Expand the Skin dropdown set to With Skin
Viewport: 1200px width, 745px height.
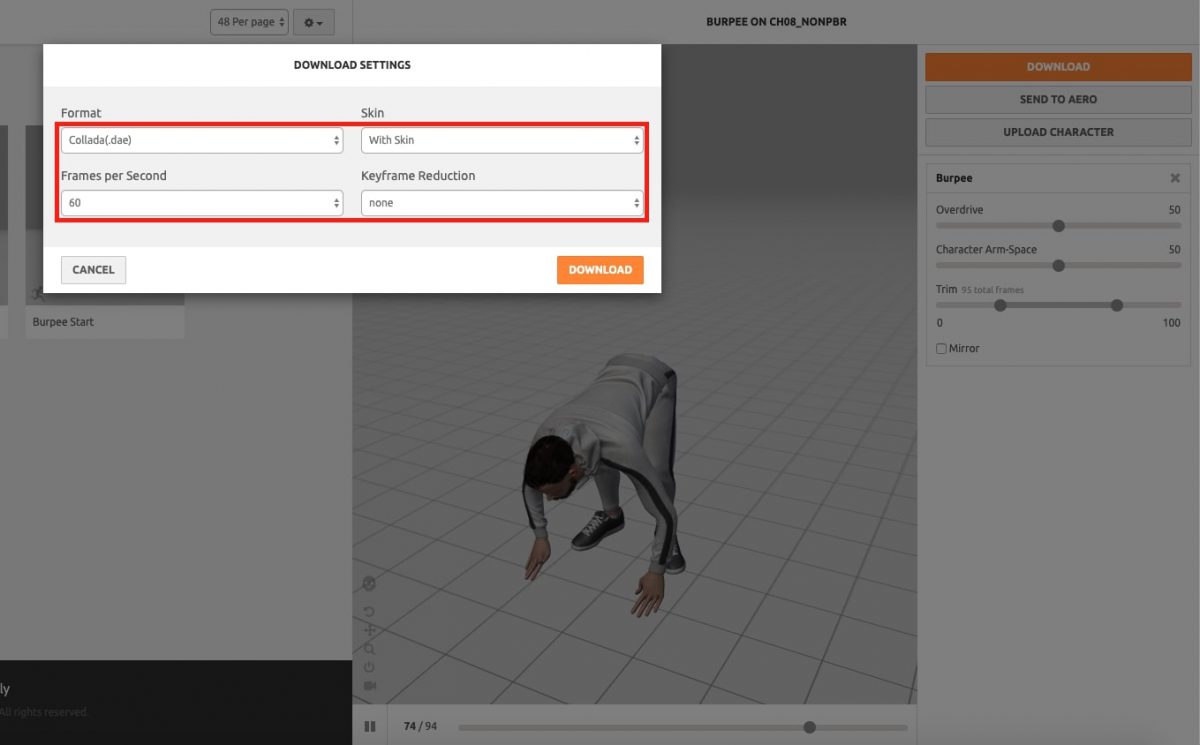pos(501,140)
